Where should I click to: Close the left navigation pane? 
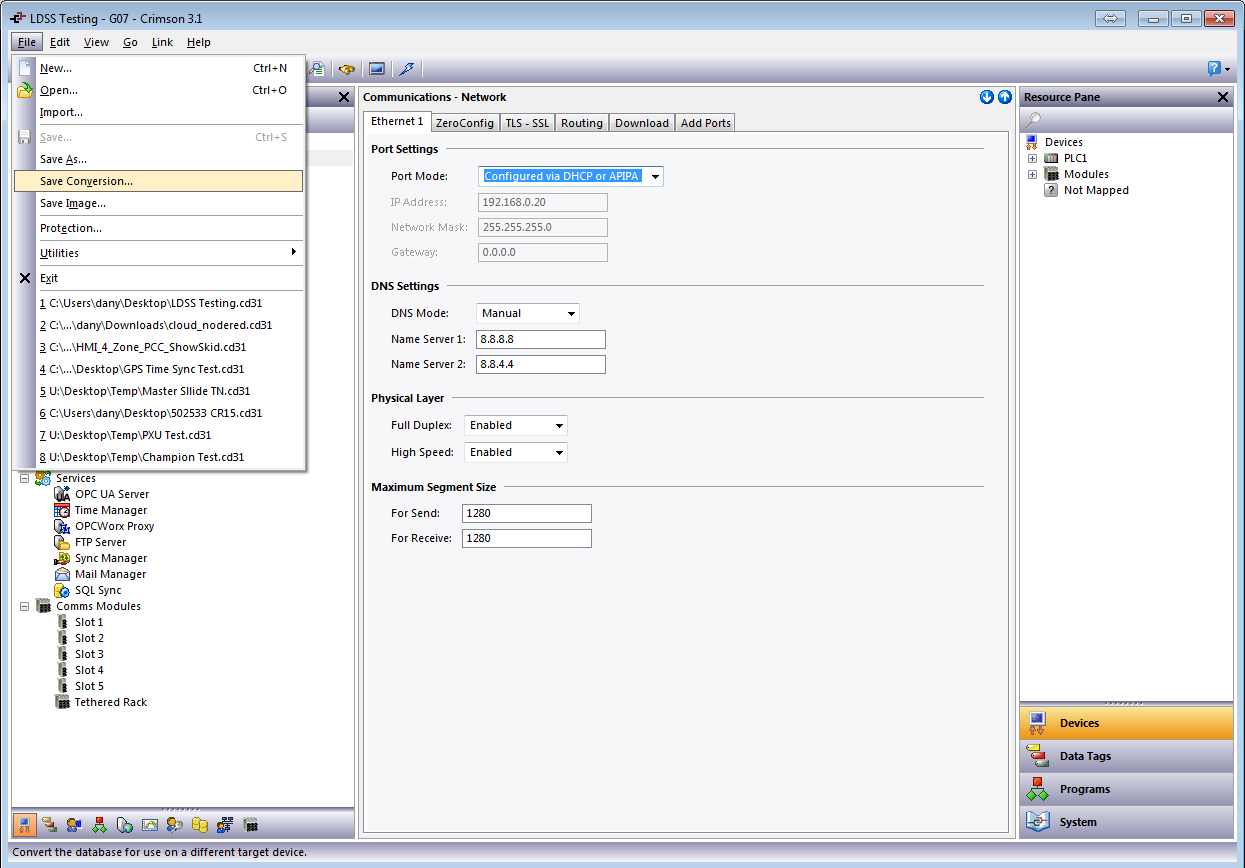click(344, 97)
